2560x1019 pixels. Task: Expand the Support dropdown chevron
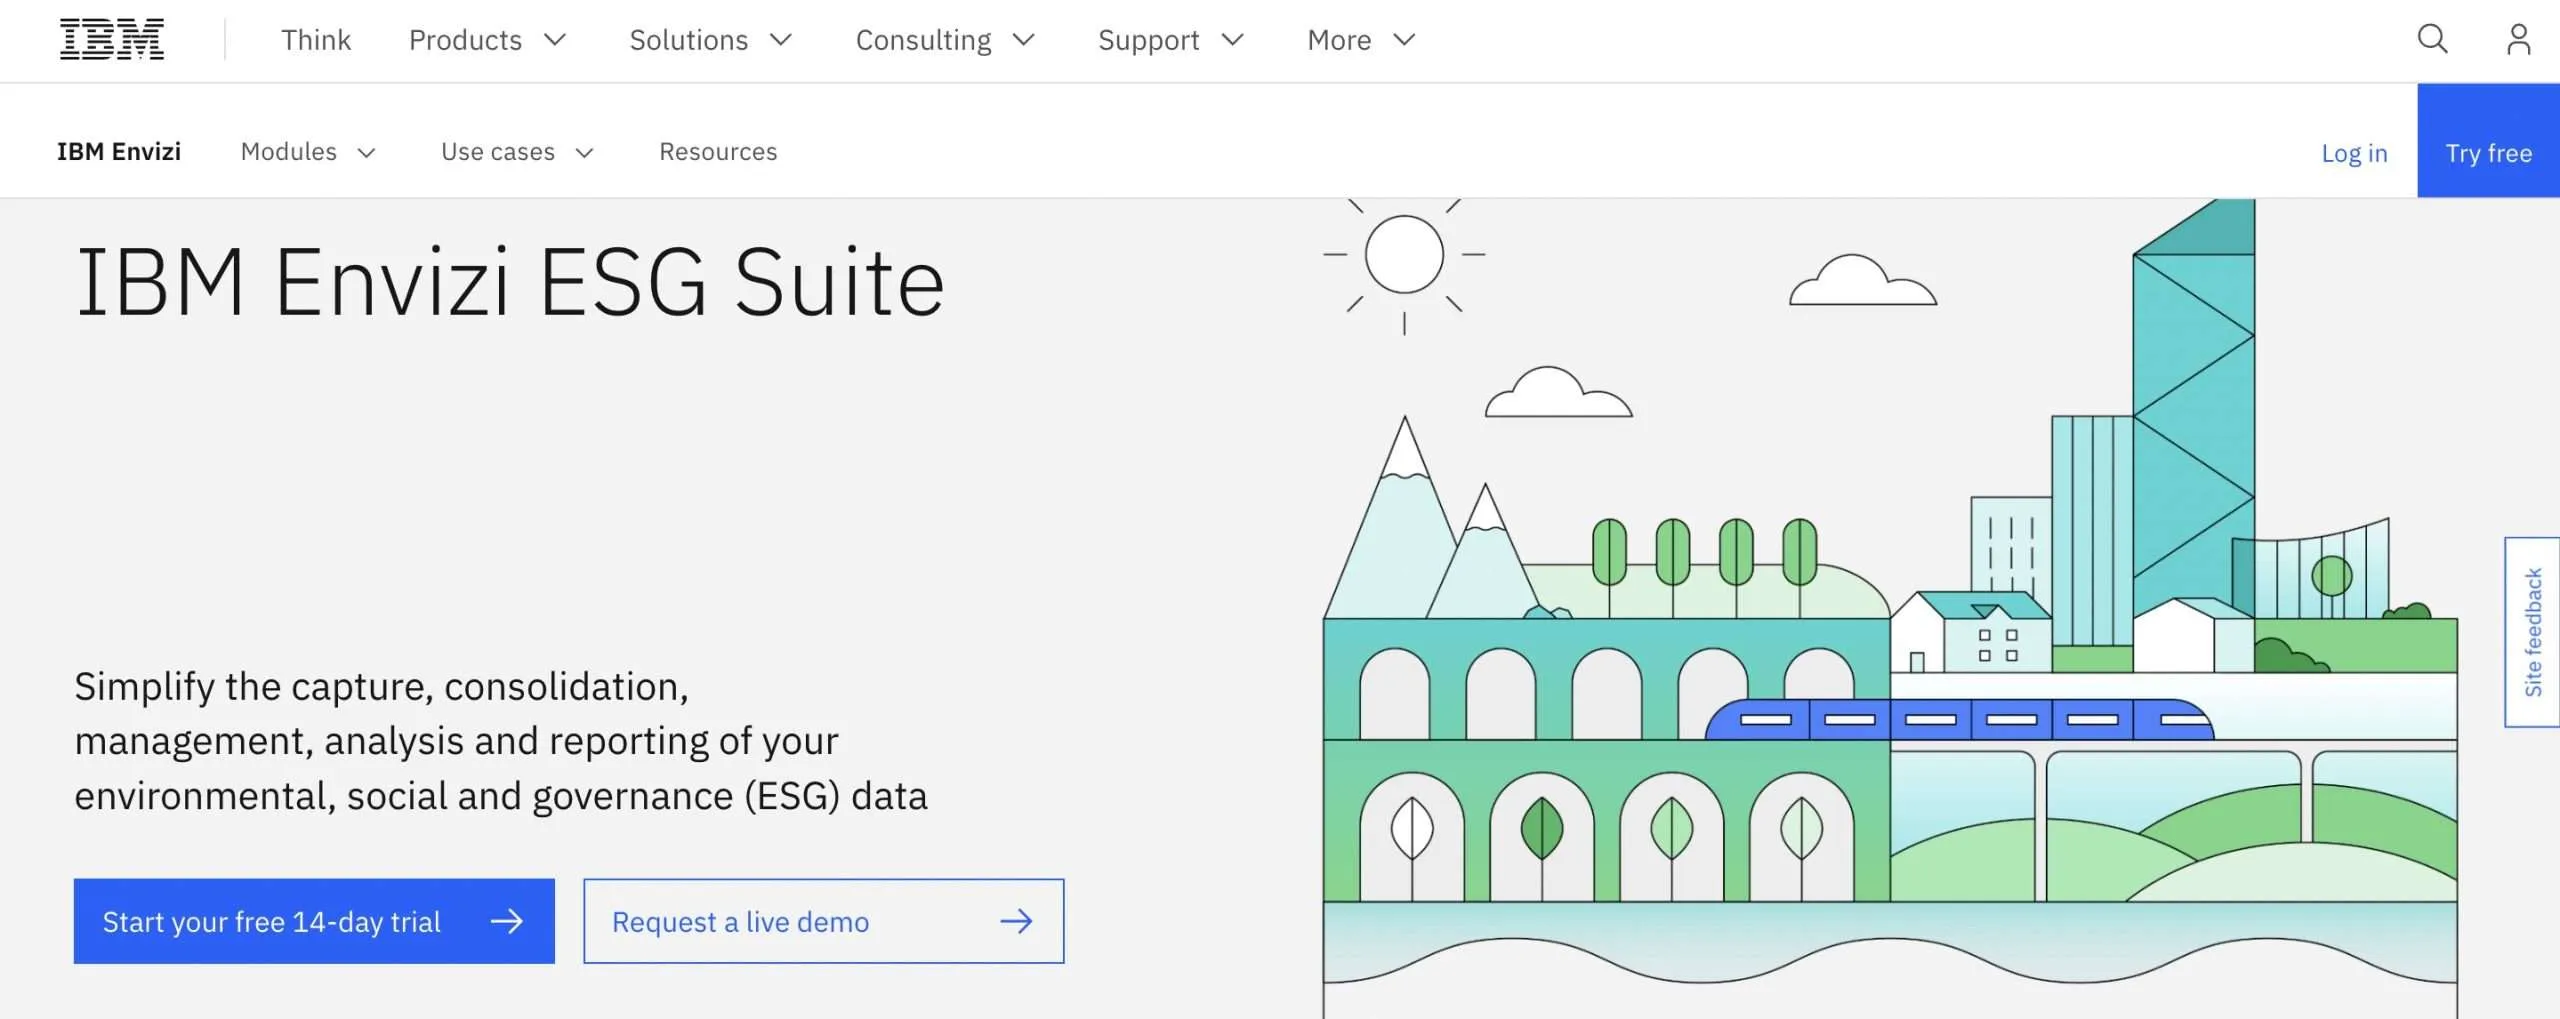click(1233, 40)
